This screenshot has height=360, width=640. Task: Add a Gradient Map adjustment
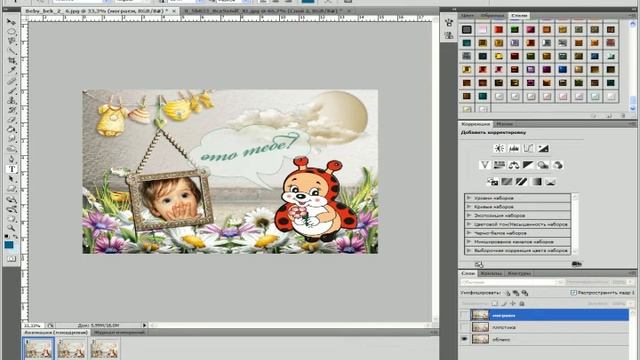coord(536,182)
